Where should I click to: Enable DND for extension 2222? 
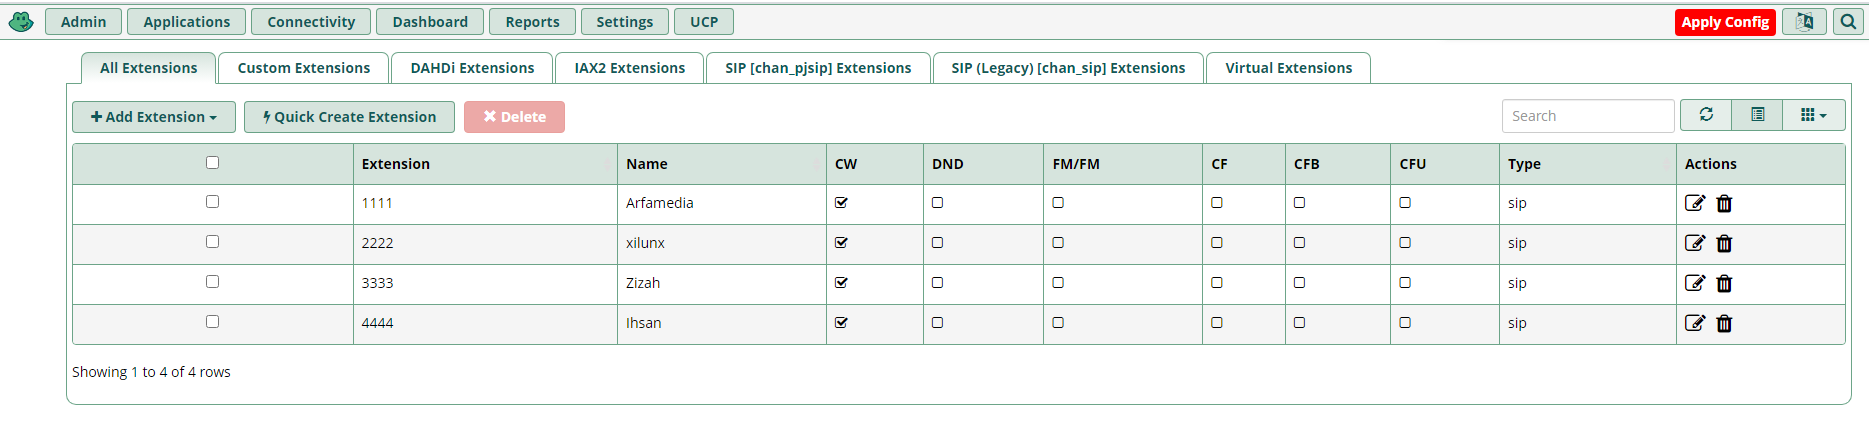937,242
